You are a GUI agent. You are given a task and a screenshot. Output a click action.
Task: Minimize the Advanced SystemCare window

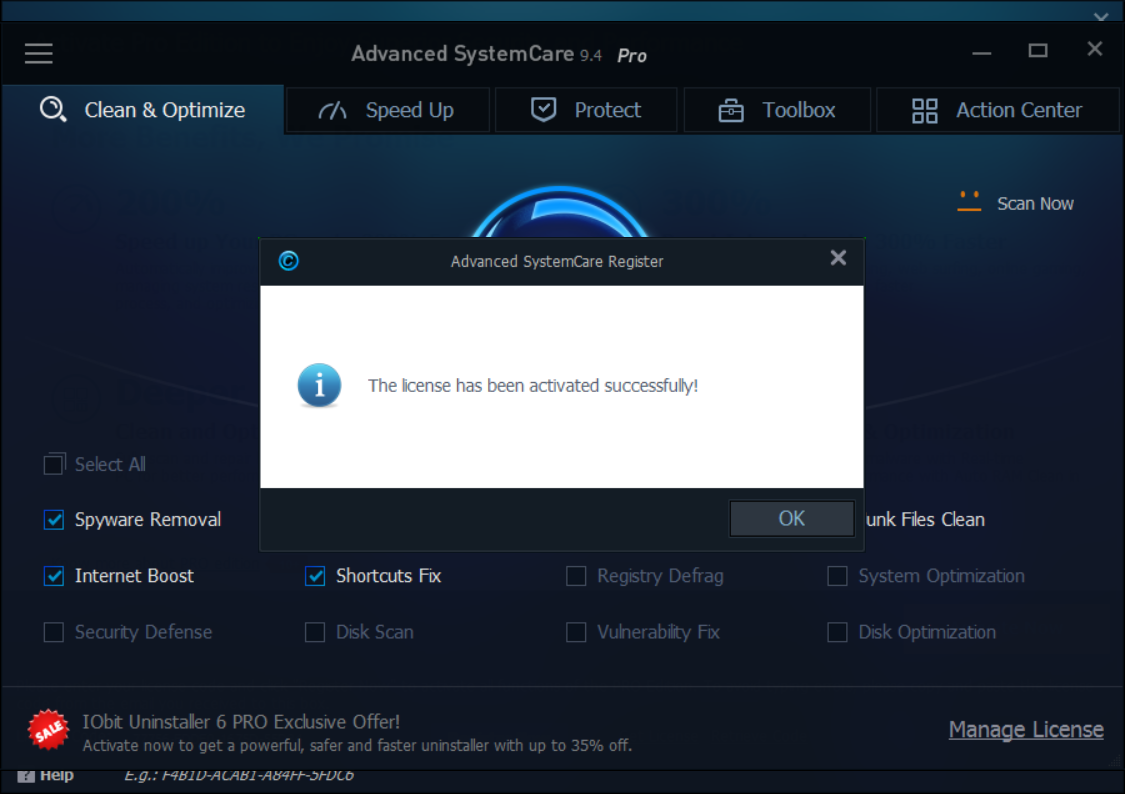point(982,53)
